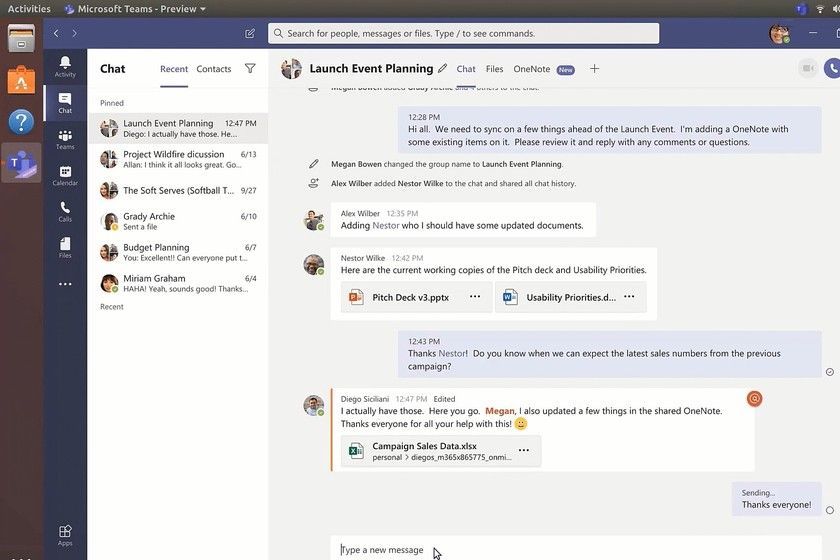Click the 'Thanks everyone!' sending message
840x560 pixels.
click(776, 499)
